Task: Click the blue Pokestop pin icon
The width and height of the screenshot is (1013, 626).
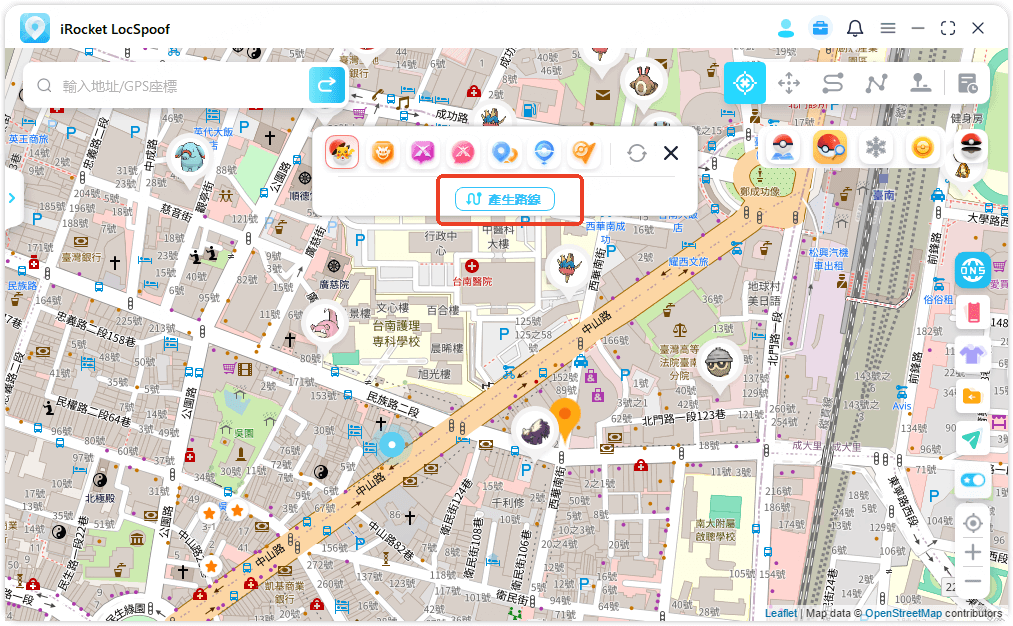Action: tap(544, 153)
